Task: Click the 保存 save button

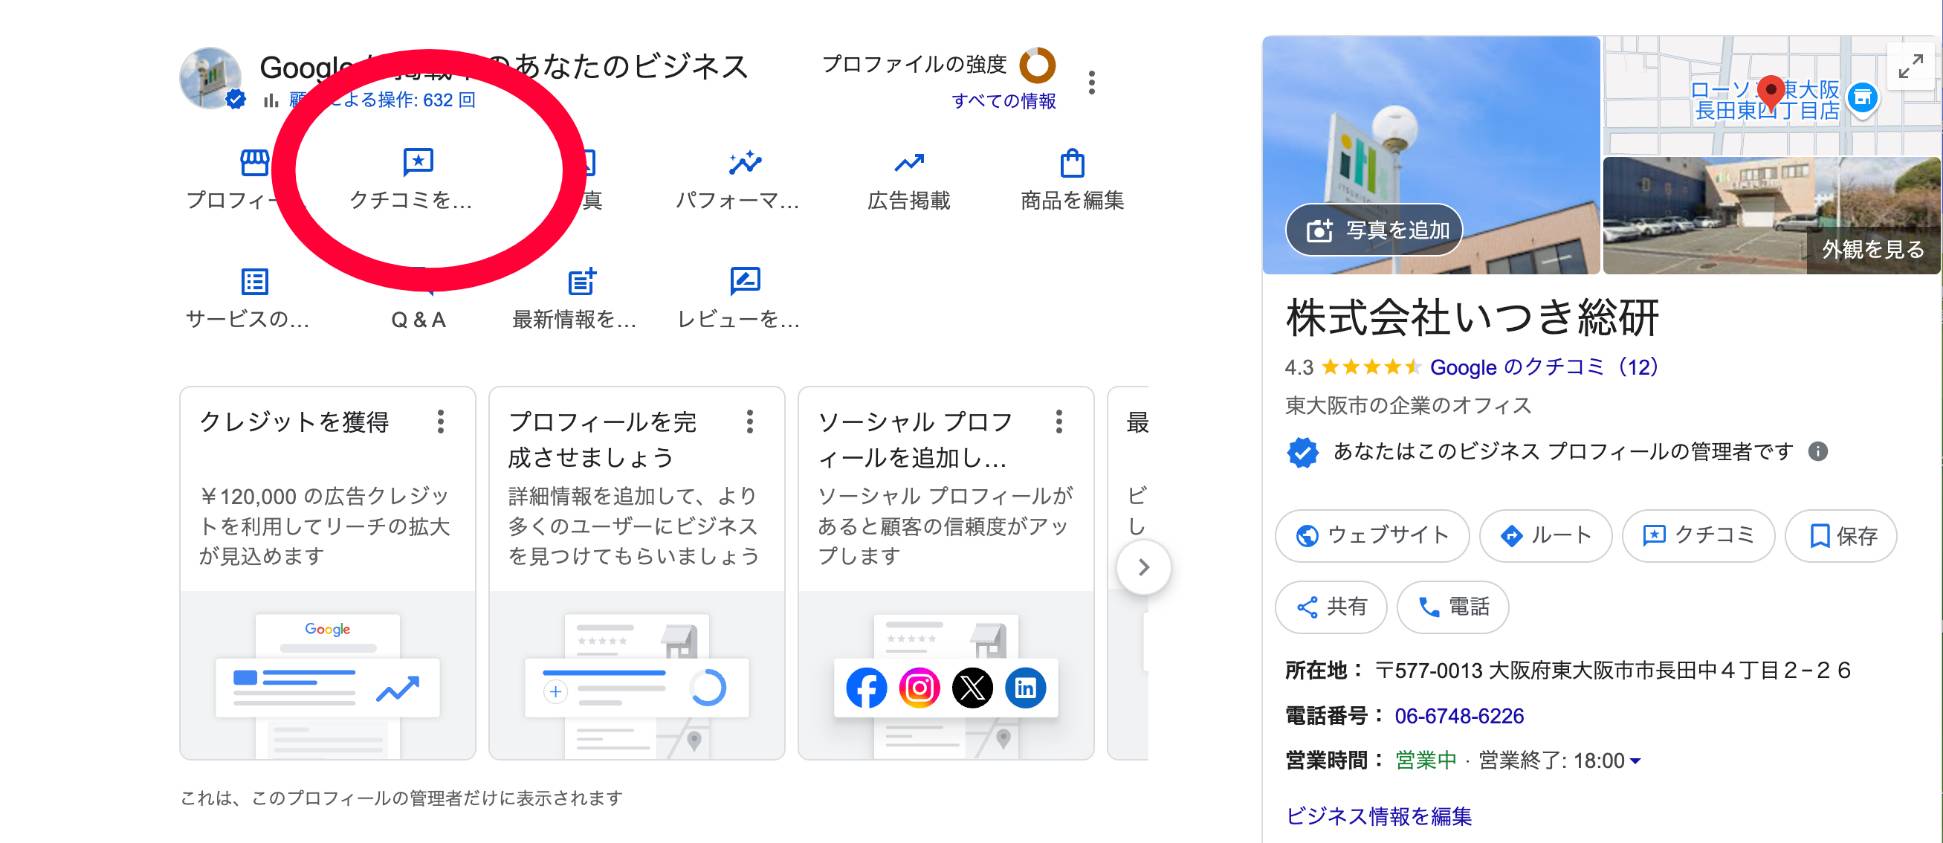Action: [1841, 535]
